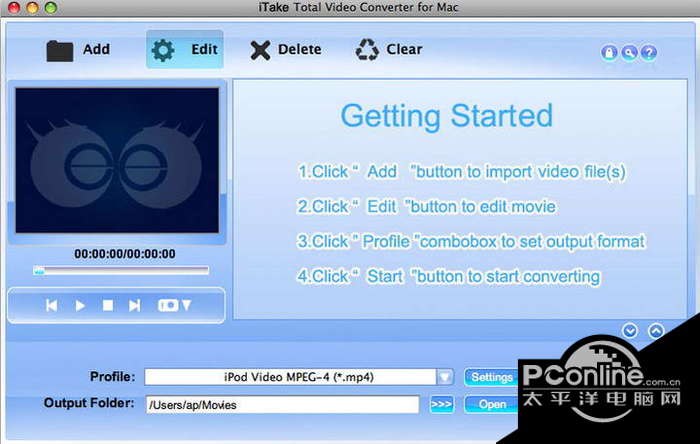Open the snapshot options arrow
Screen dimensions: 700x444
(187, 305)
